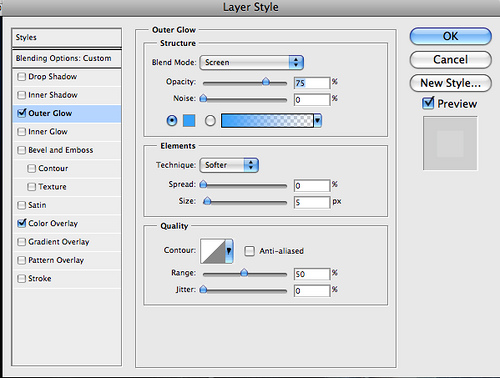Select the Drop Shadow label

pyautogui.click(x=53, y=77)
